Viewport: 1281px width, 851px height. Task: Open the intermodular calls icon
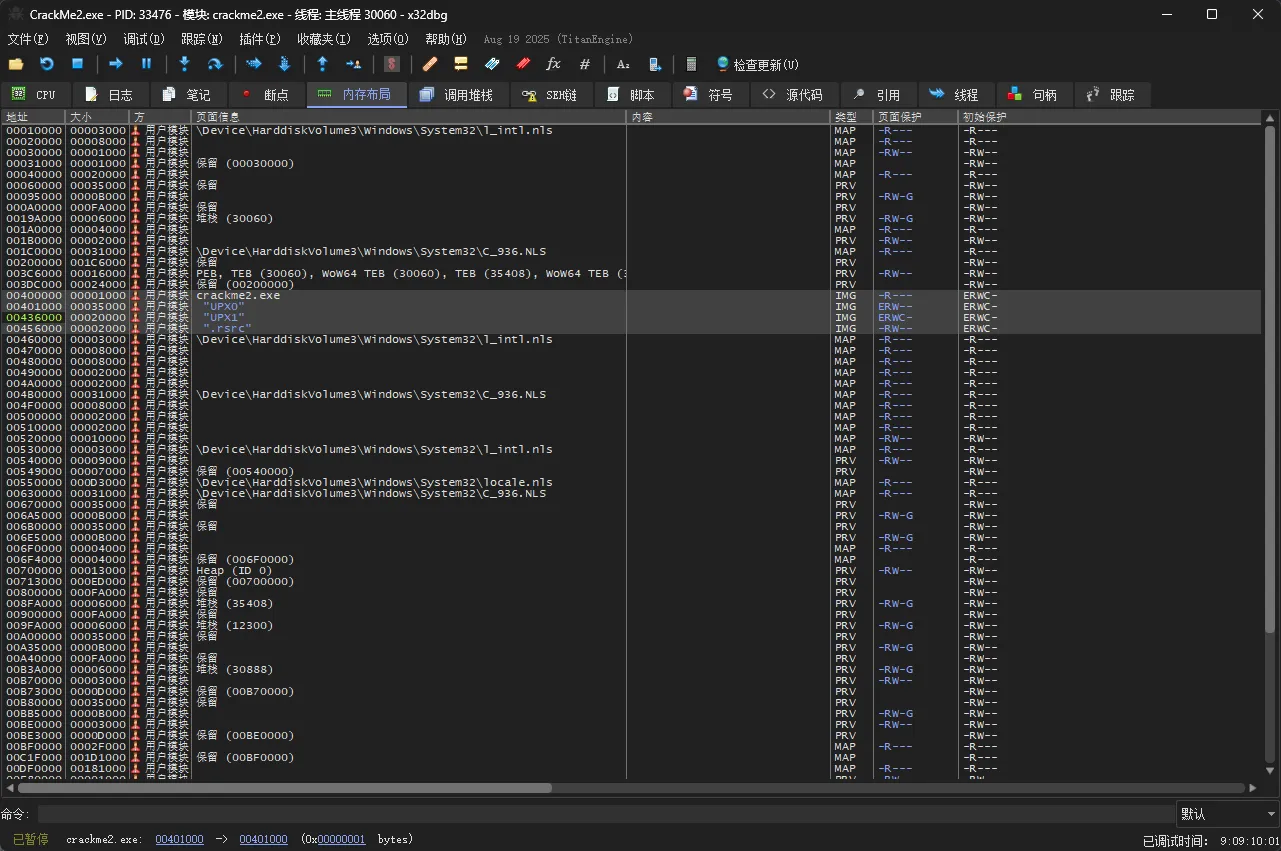(655, 64)
